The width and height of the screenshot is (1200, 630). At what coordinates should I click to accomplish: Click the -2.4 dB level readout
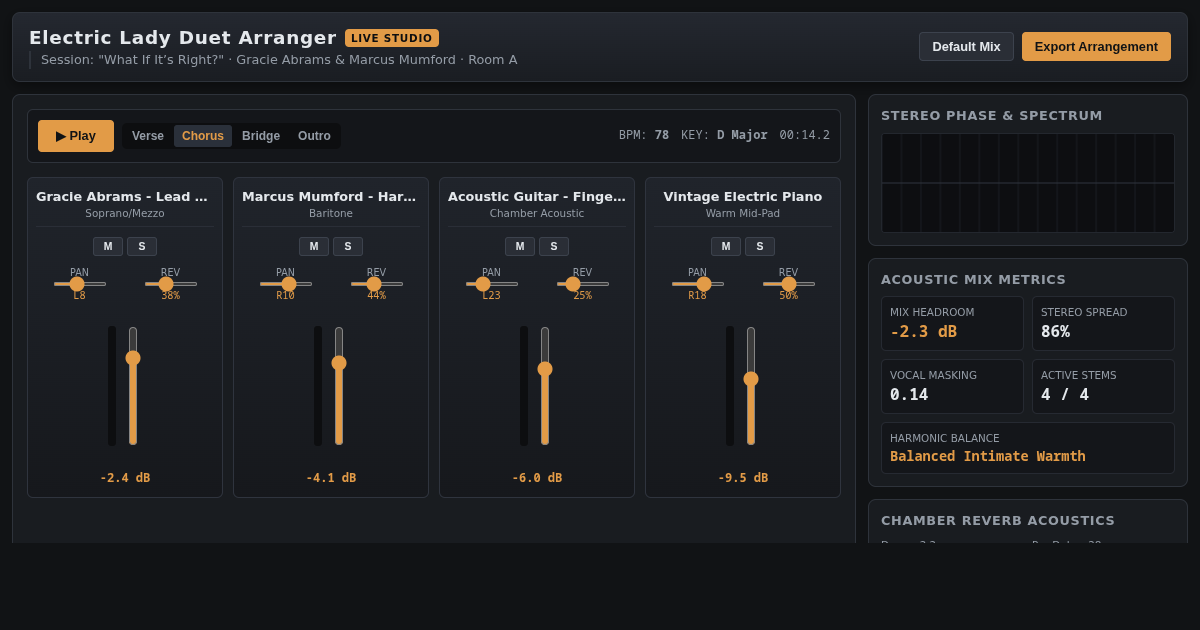click(x=125, y=478)
